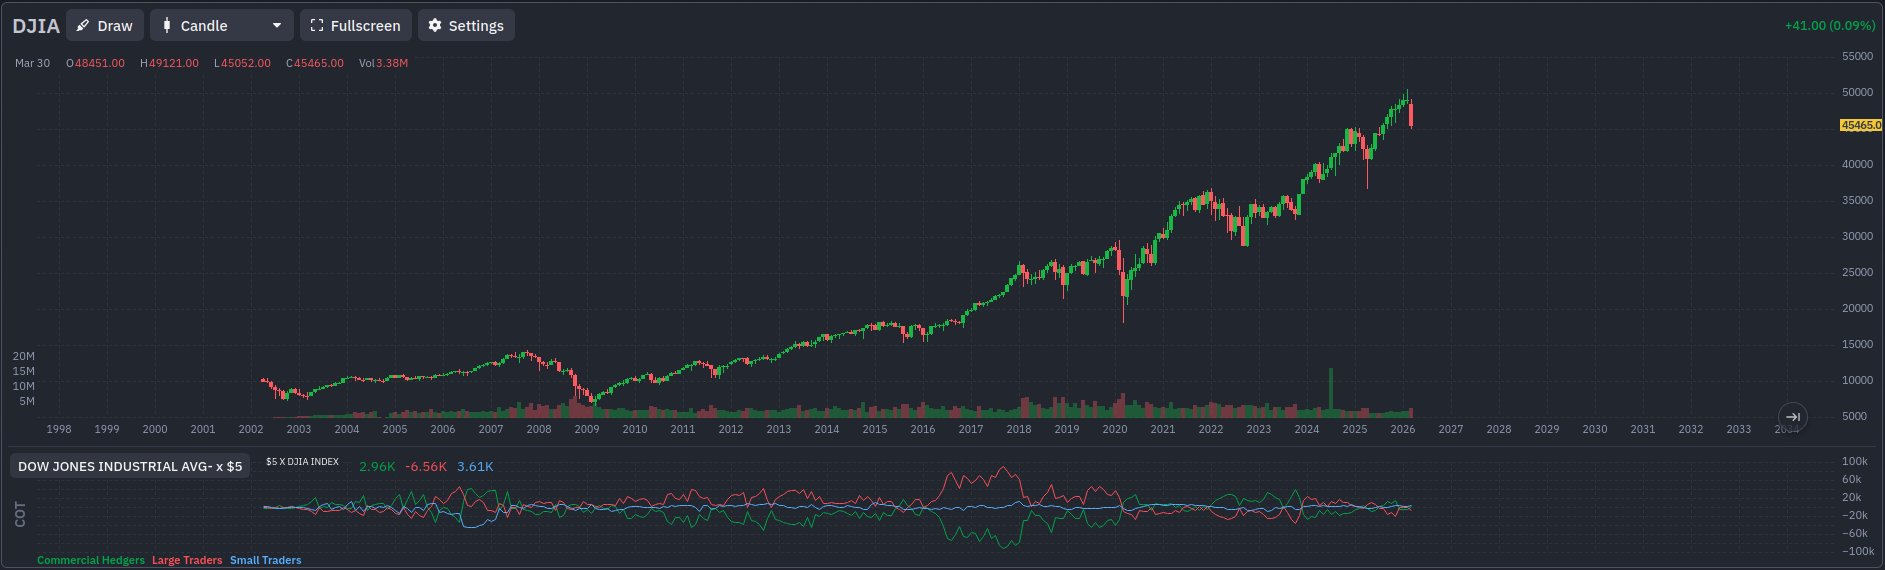Select the Commercial Hedgers legend entry
This screenshot has height=570, width=1885.
(91, 560)
